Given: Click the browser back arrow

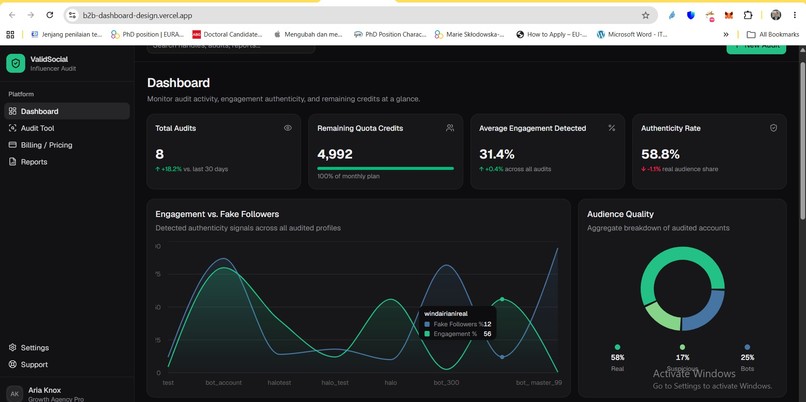Looking at the screenshot, I should tap(12, 15).
